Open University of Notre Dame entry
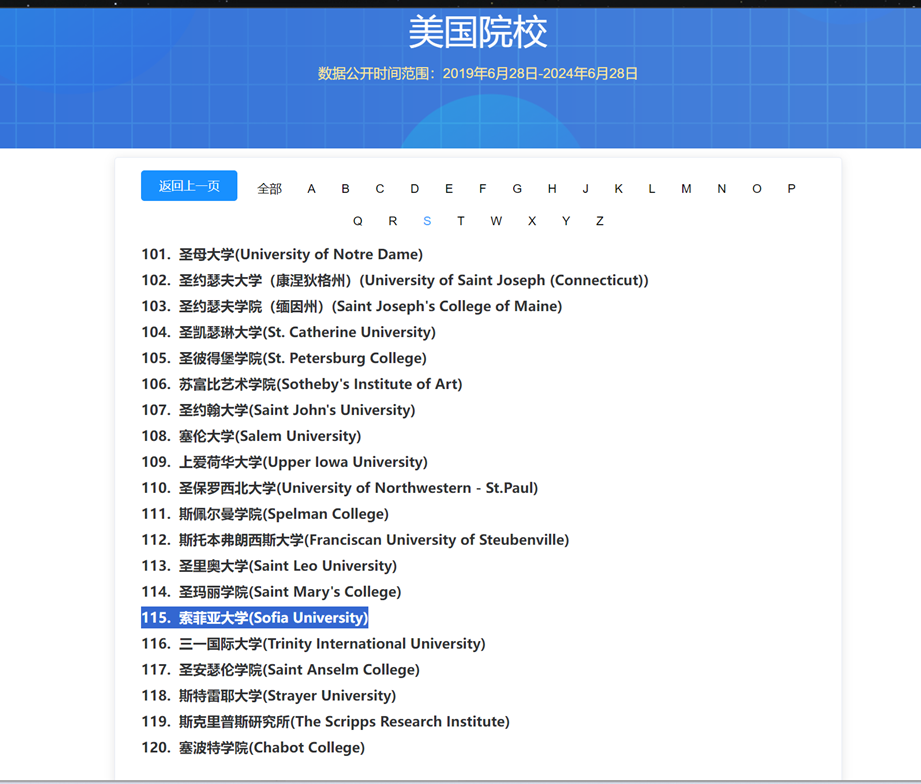Image resolution: width=921 pixels, height=784 pixels. (300, 254)
